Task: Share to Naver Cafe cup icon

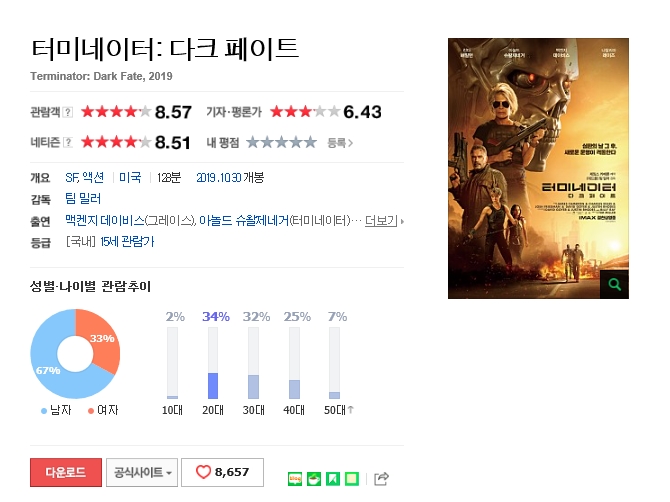Action: point(314,479)
